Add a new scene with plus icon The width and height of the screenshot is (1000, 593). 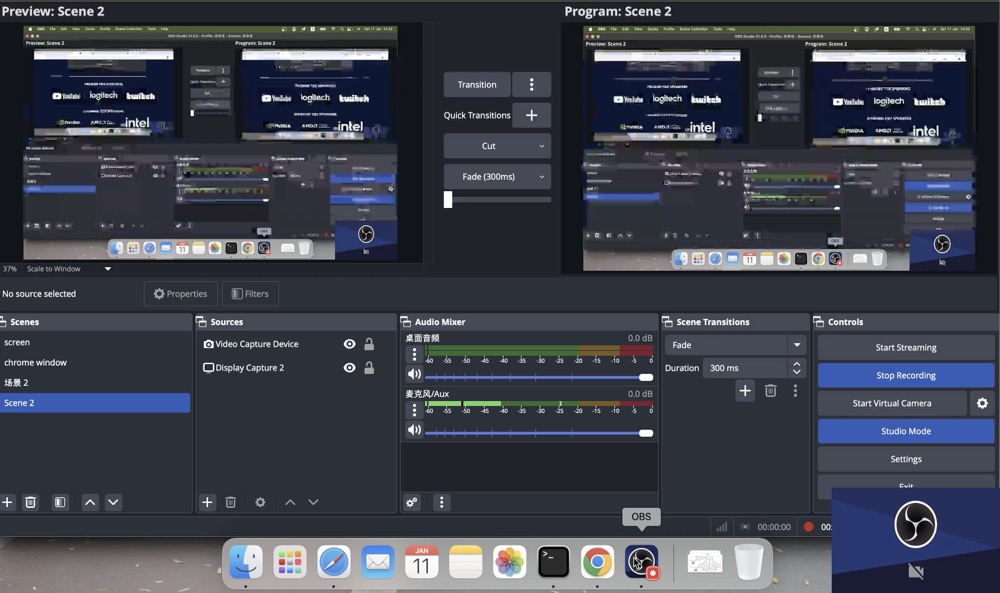click(x=7, y=502)
